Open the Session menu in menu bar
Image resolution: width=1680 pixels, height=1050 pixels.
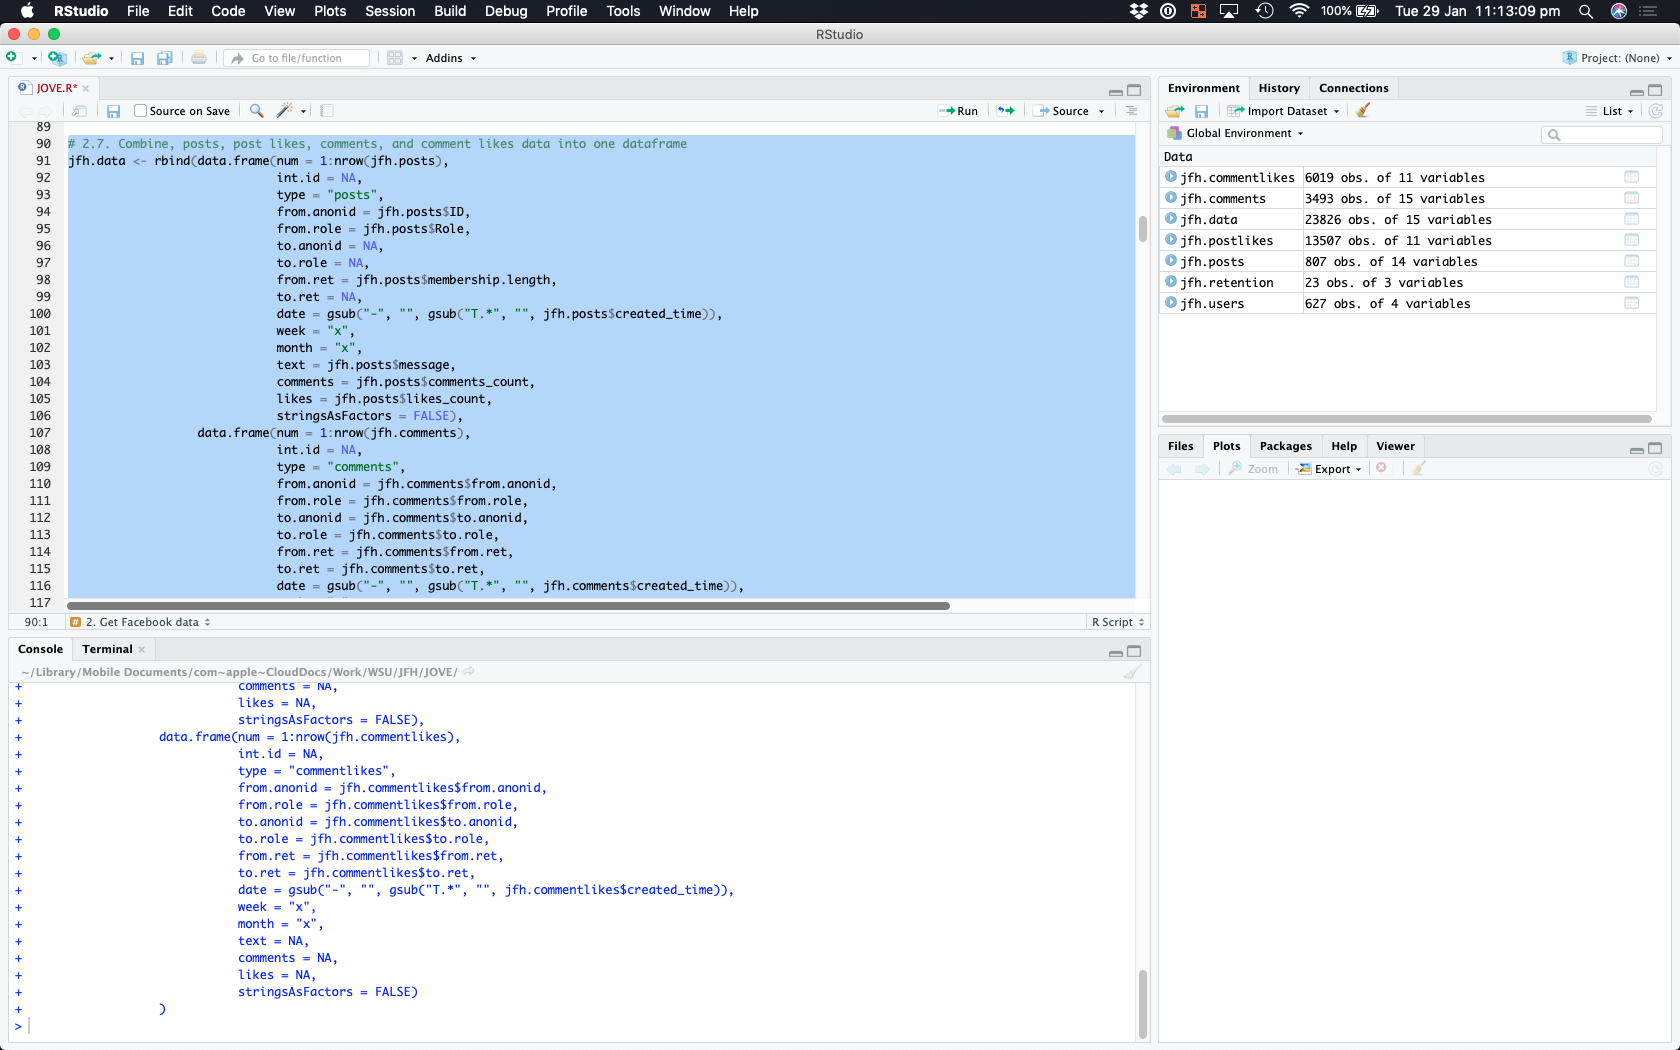[x=389, y=11]
